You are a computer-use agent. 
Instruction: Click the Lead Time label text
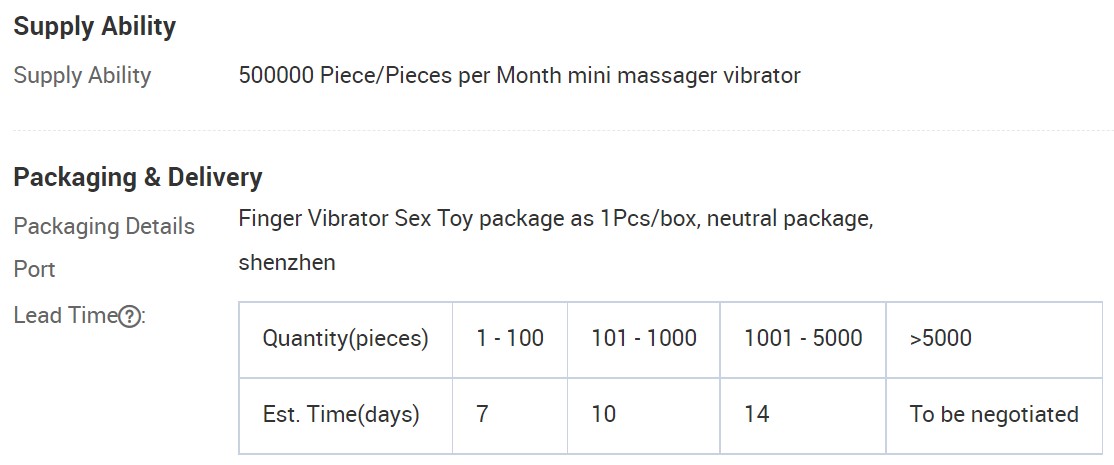coord(65,315)
